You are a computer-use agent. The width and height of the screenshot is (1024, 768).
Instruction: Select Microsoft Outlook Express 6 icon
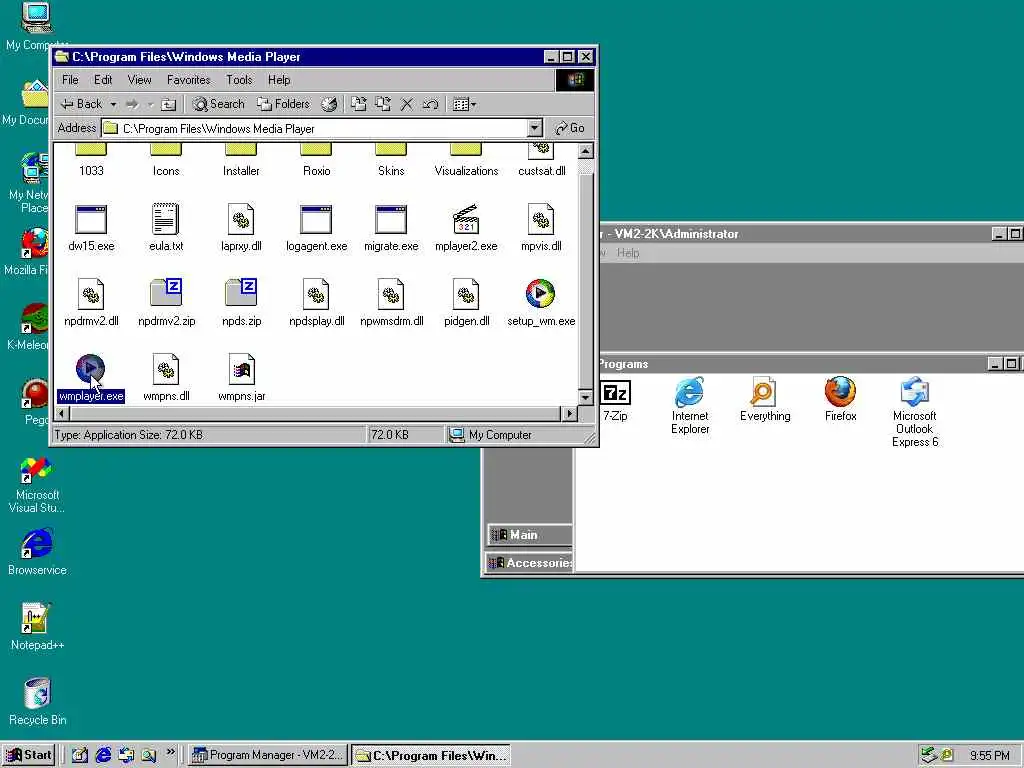[914, 391]
